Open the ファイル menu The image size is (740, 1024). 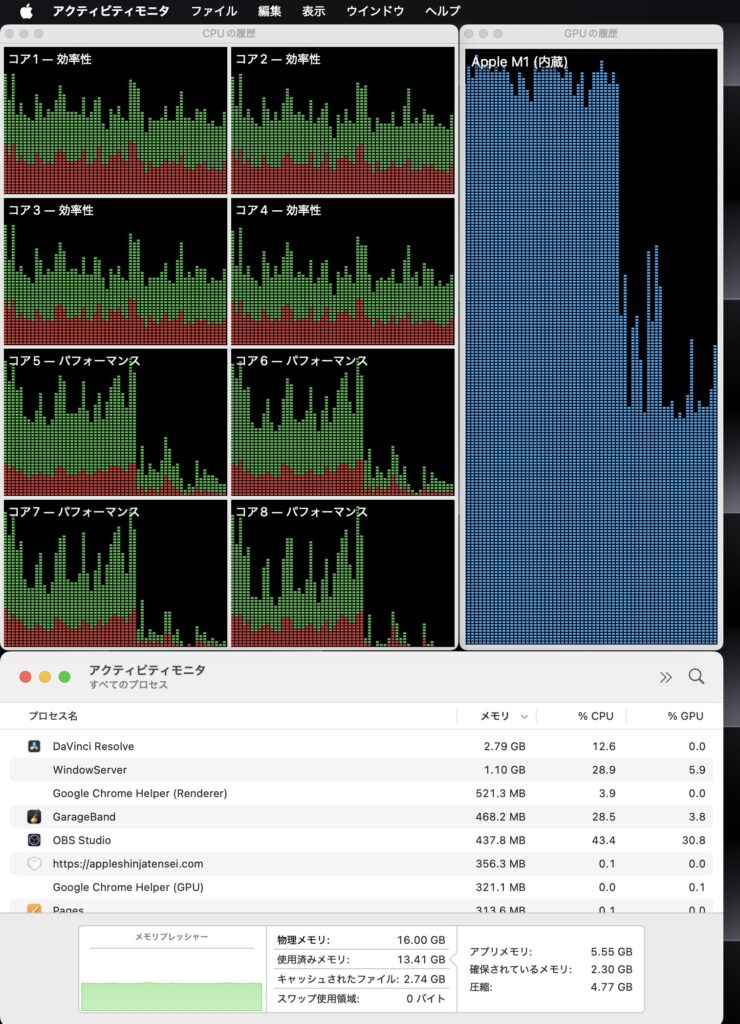click(x=214, y=10)
